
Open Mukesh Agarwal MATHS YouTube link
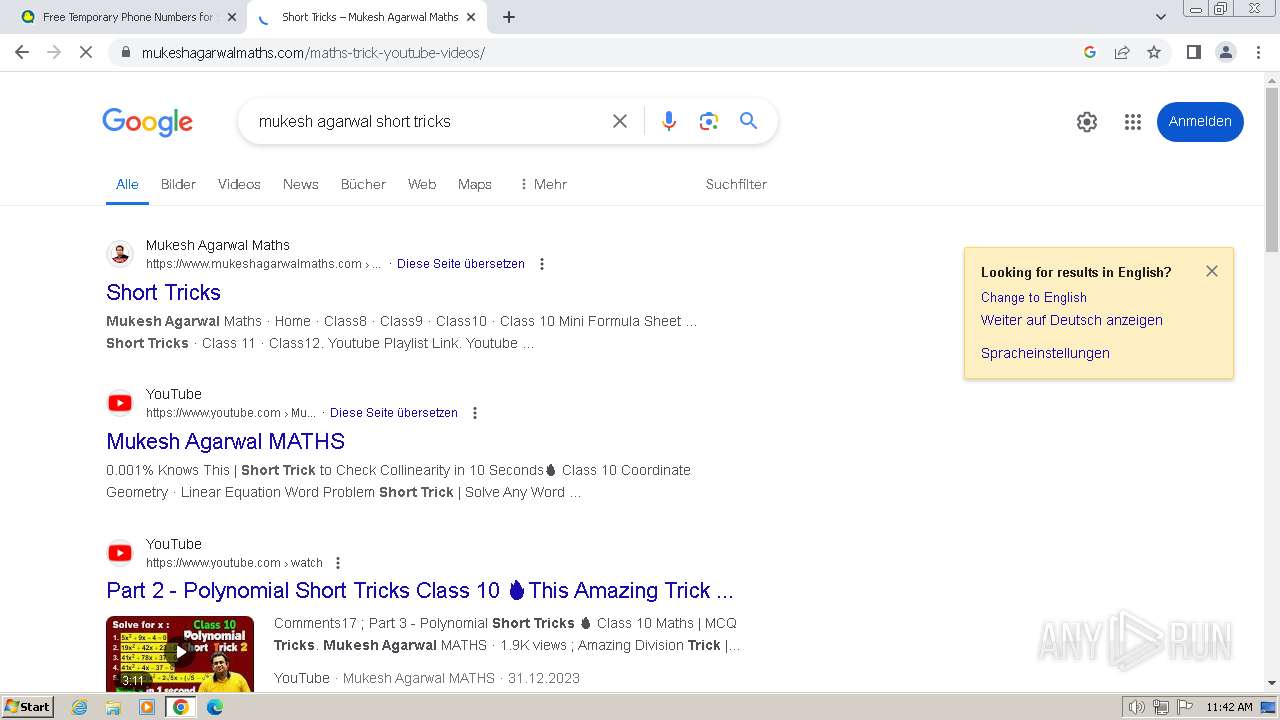(225, 441)
